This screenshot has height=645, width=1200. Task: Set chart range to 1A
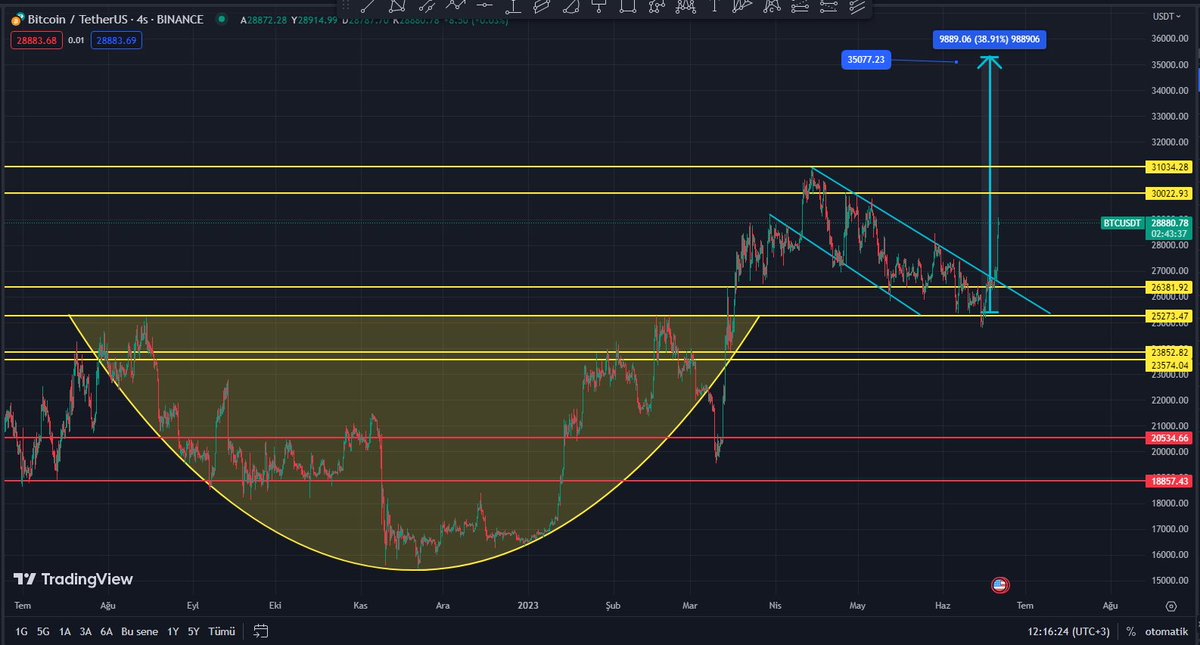pyautogui.click(x=65, y=632)
